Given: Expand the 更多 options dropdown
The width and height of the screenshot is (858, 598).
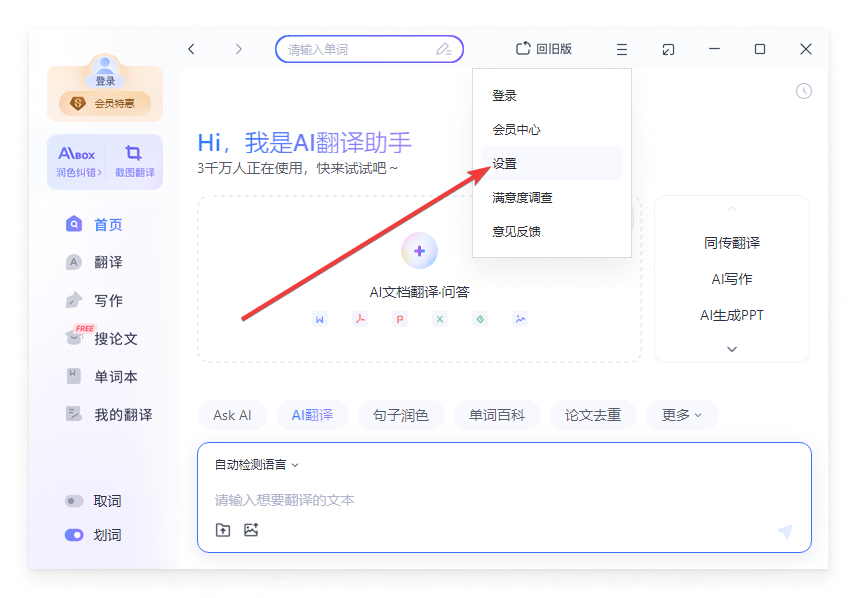Looking at the screenshot, I should coord(681,415).
